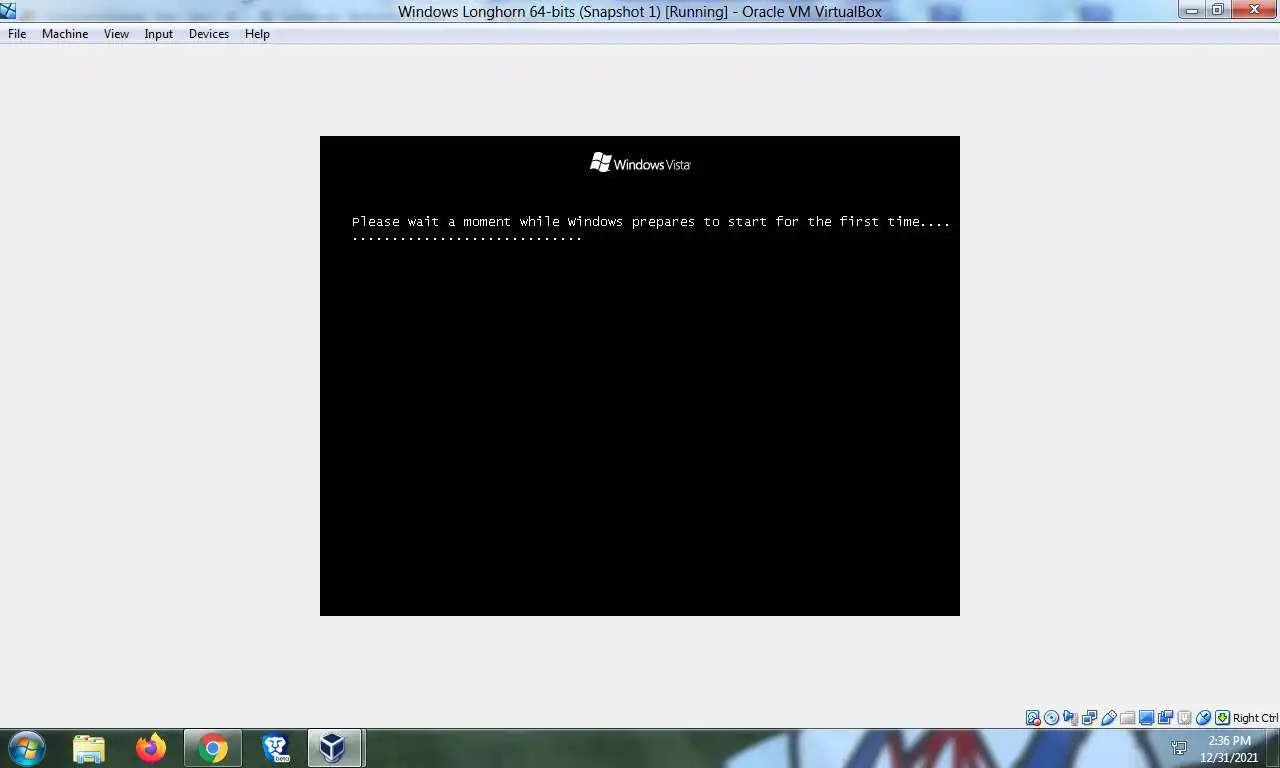1280x768 pixels.
Task: Open the View menu
Action: click(x=116, y=34)
